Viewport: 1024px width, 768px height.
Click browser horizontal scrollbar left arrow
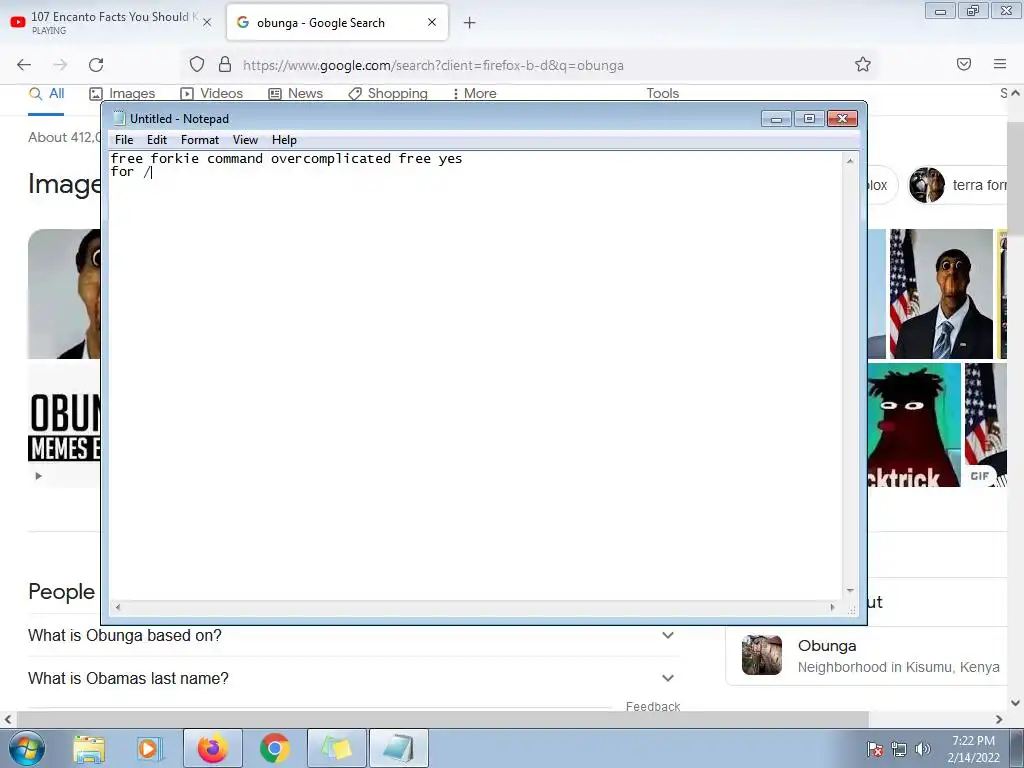(8, 720)
